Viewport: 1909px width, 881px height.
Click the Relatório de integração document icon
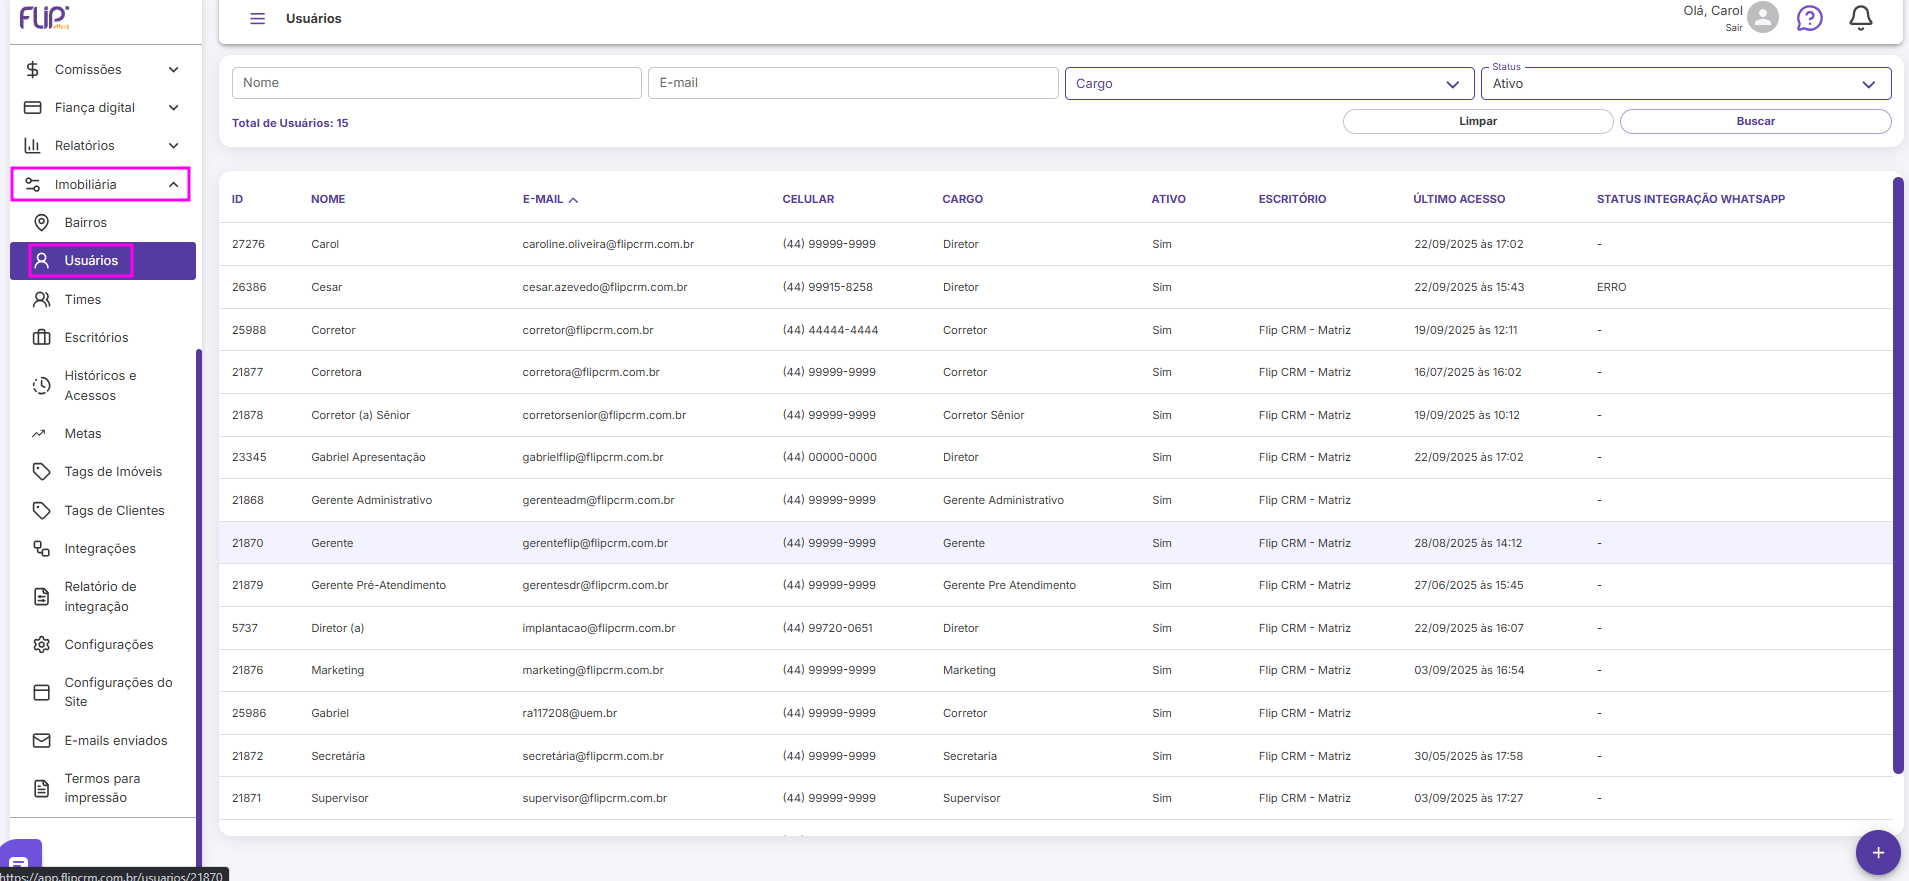tap(42, 597)
